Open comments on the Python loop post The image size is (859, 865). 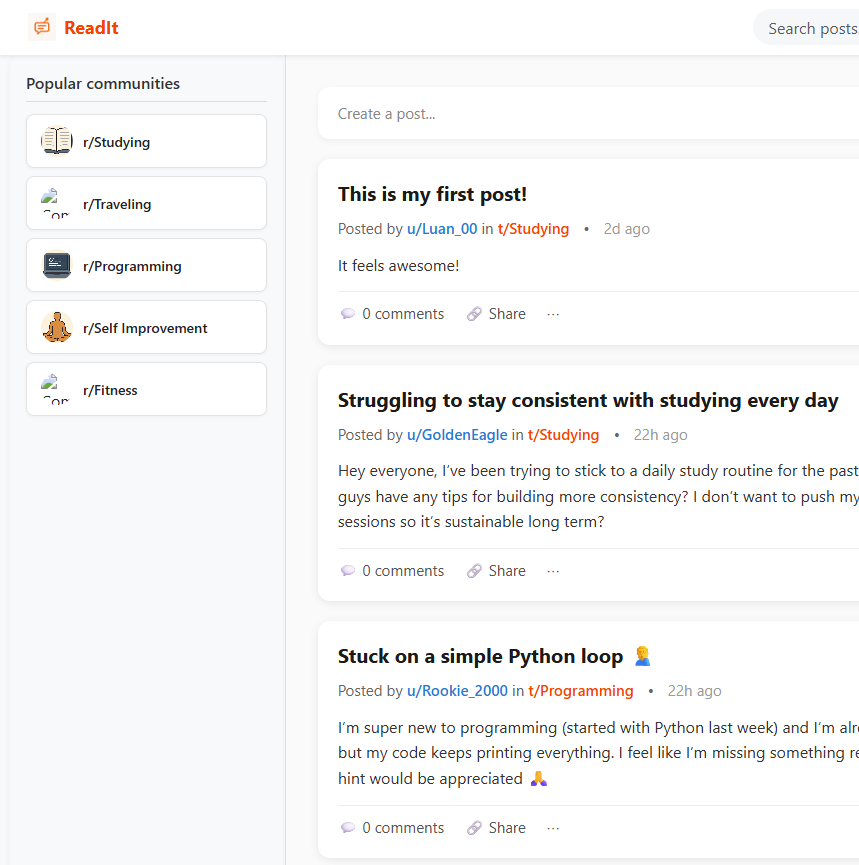pos(392,828)
